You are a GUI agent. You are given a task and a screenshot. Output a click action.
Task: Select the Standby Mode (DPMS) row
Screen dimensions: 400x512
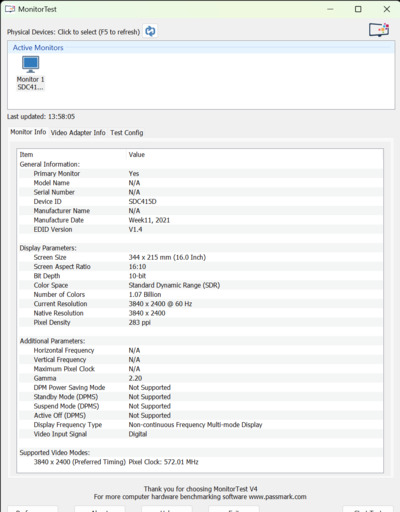200,397
